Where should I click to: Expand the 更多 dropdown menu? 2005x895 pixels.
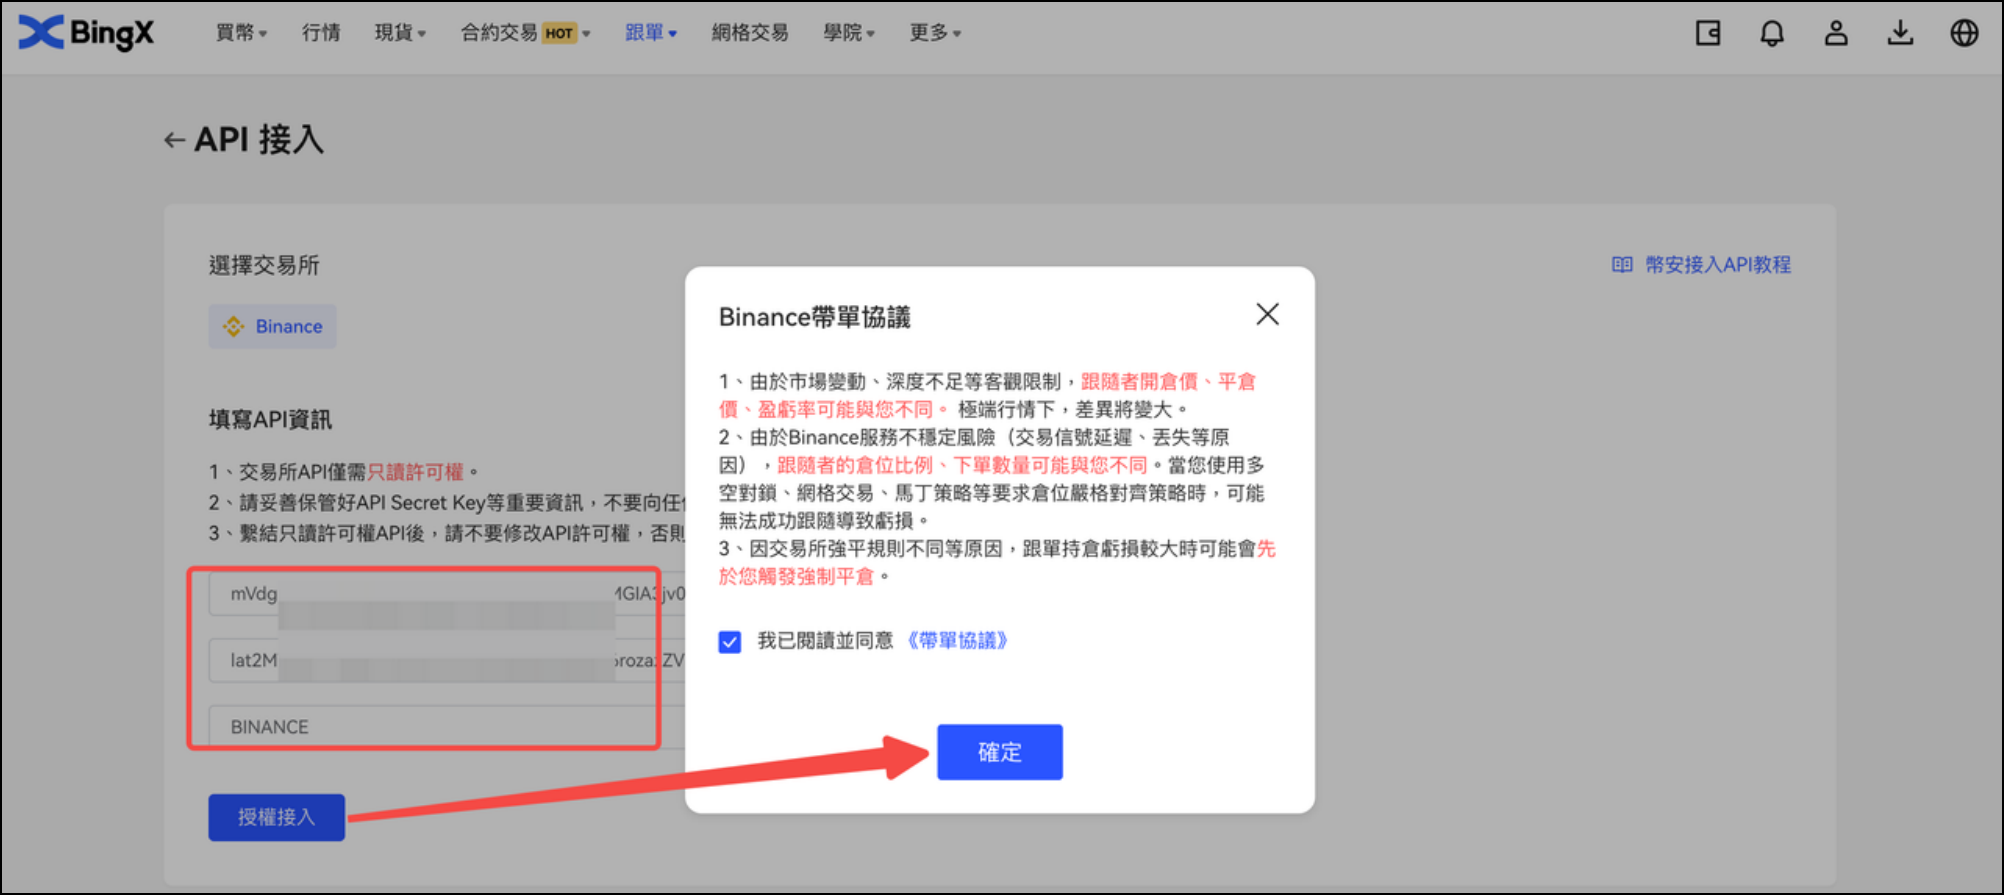tap(935, 33)
